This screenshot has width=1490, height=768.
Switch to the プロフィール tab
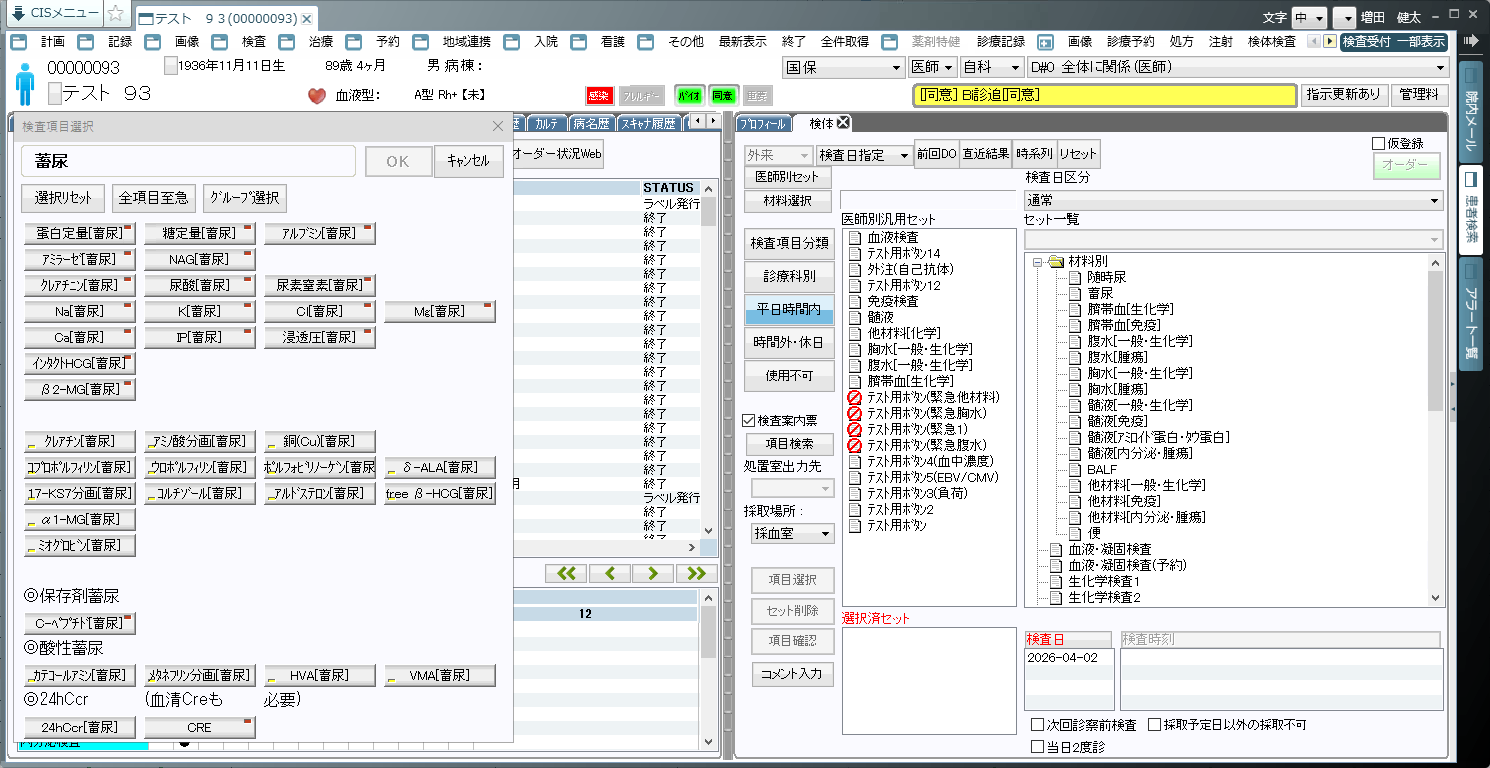(x=764, y=124)
